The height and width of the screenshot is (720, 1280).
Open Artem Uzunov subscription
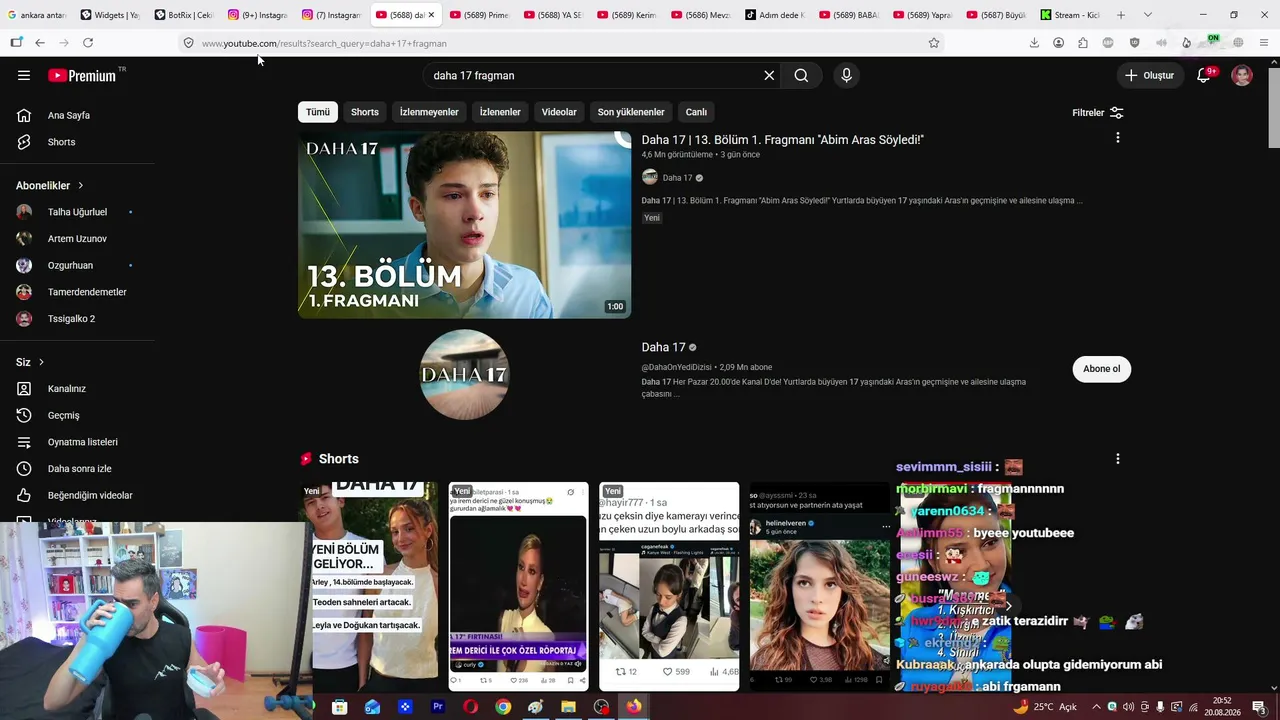[77, 239]
